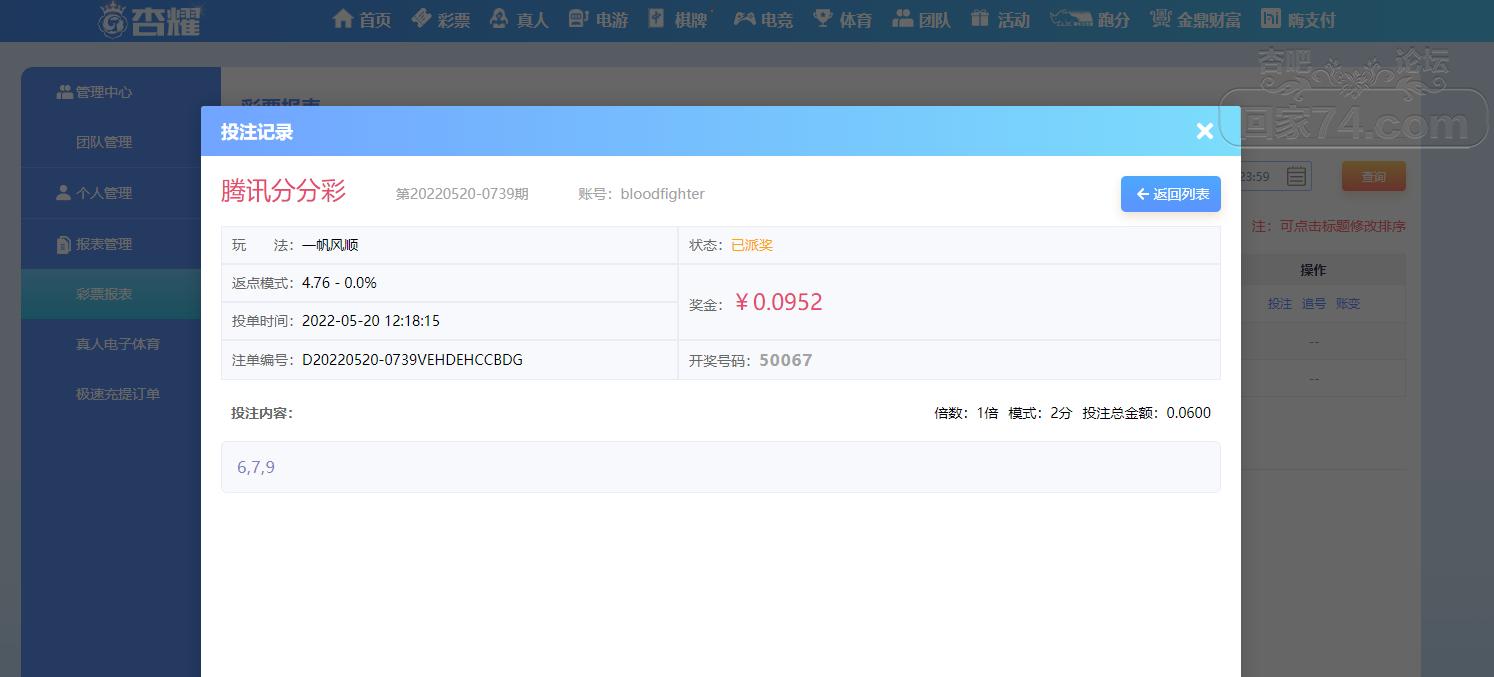The image size is (1494, 677).
Task: Open the 跑分 menu item
Action: [x=1090, y=19]
